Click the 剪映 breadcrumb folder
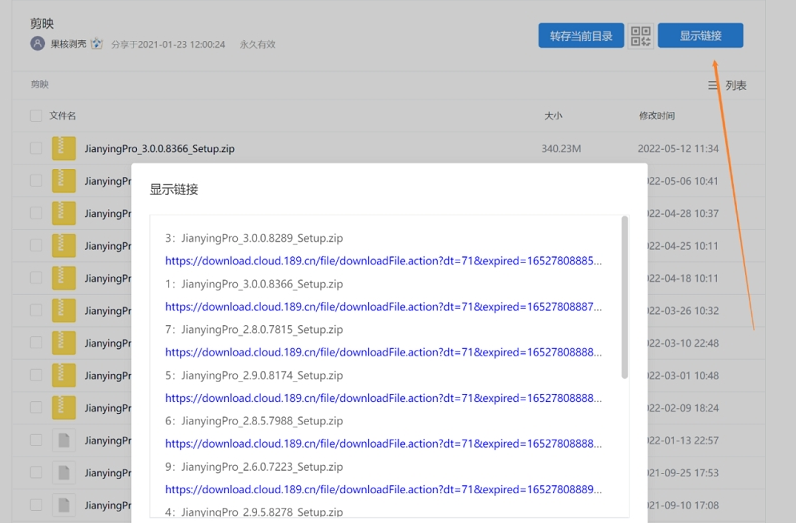 40,84
